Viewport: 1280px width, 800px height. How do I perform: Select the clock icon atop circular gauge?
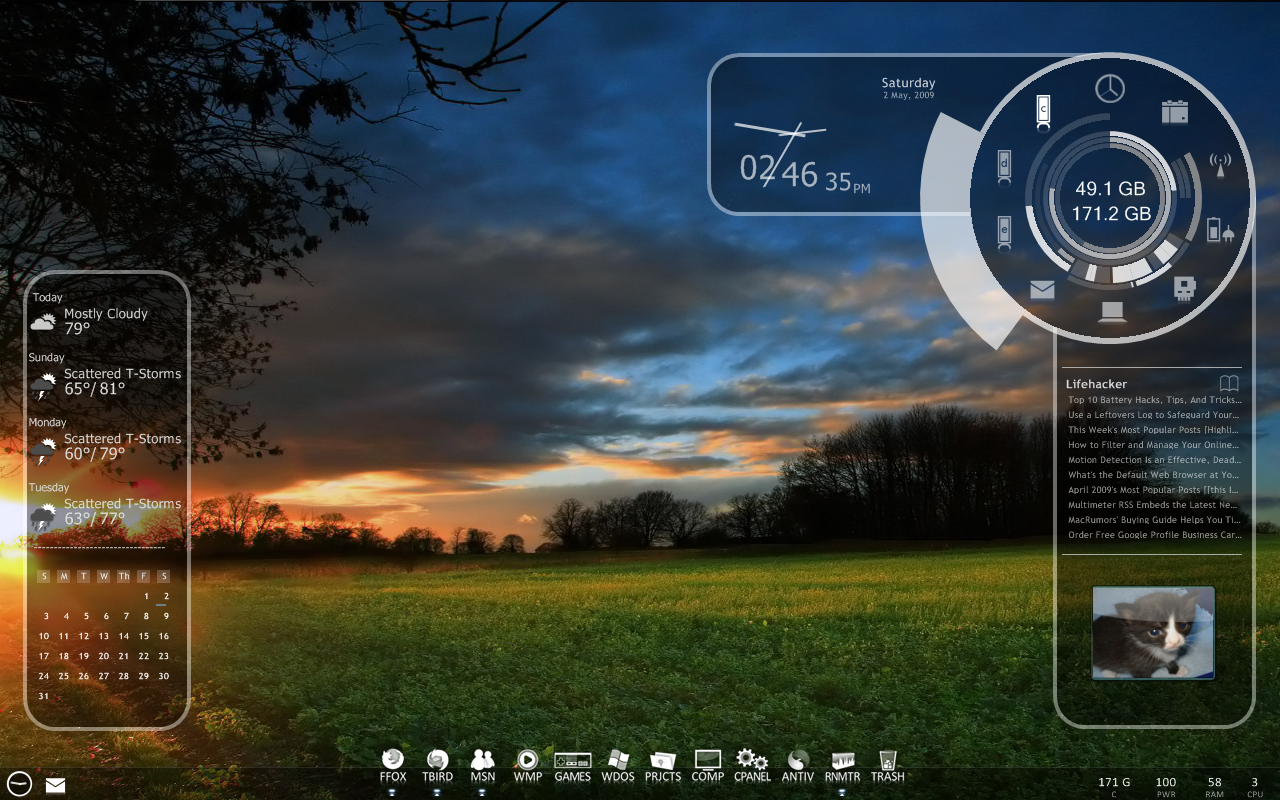[1109, 88]
